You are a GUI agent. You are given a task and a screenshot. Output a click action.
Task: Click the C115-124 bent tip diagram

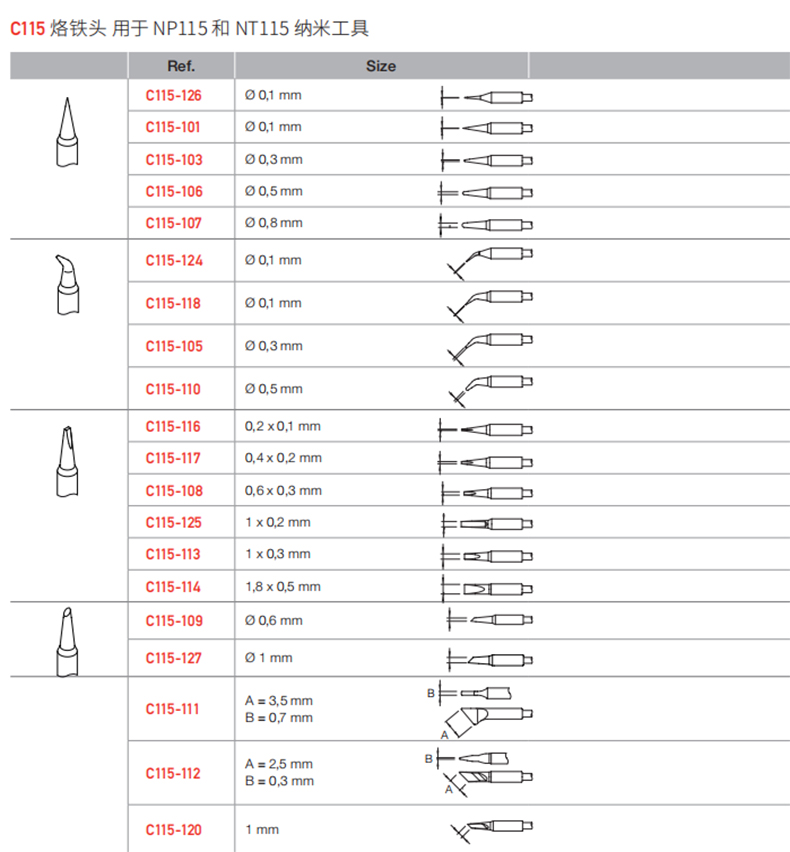coord(489,261)
